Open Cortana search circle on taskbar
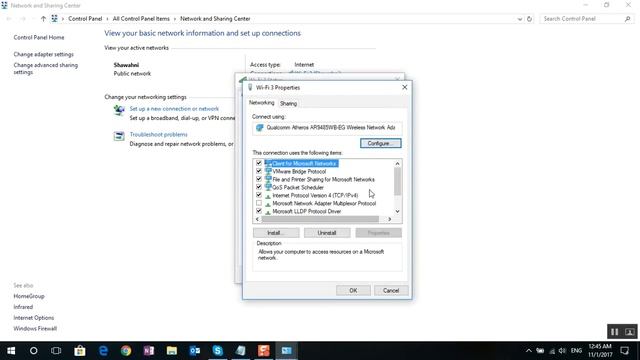Viewport: 640px width, 360px height. pos(33,351)
